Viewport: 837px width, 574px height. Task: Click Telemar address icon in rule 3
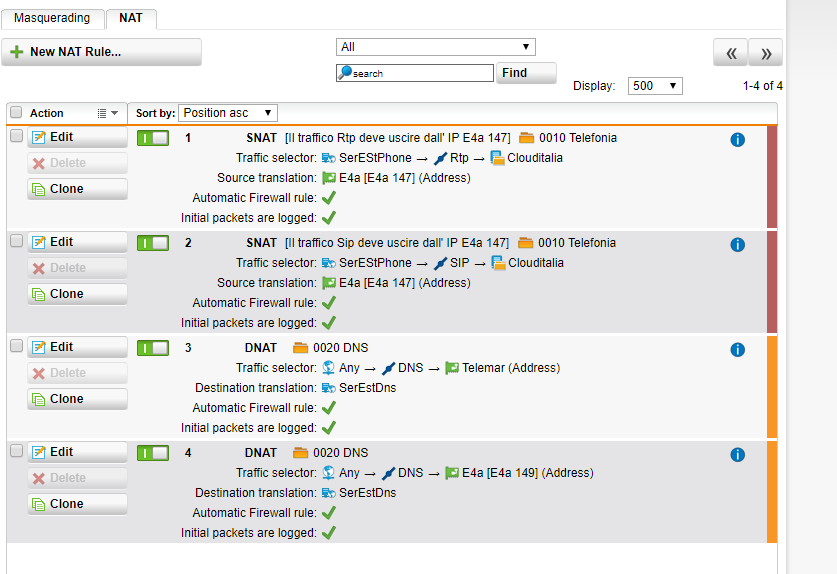[x=452, y=368]
